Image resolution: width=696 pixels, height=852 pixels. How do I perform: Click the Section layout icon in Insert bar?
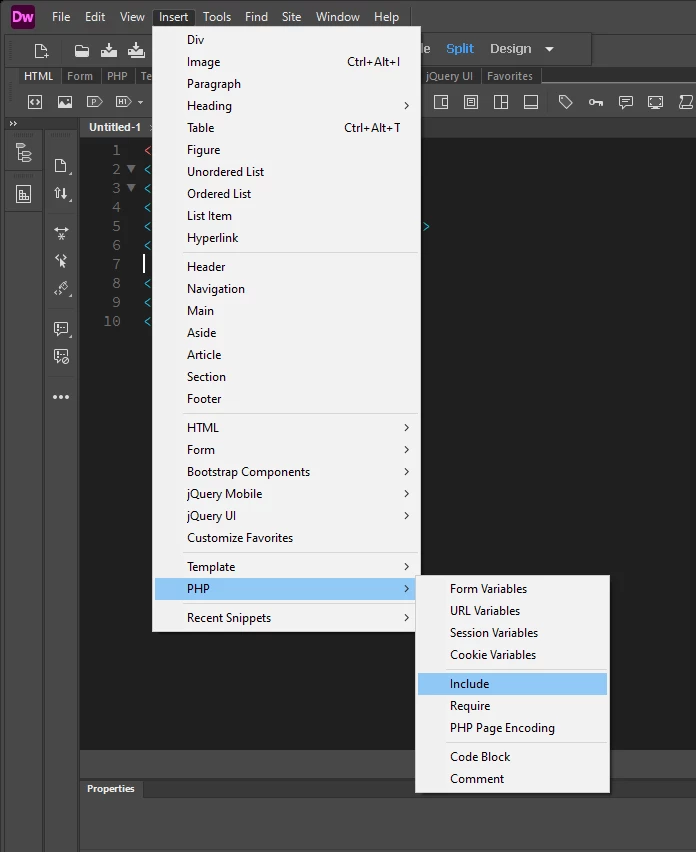point(501,102)
